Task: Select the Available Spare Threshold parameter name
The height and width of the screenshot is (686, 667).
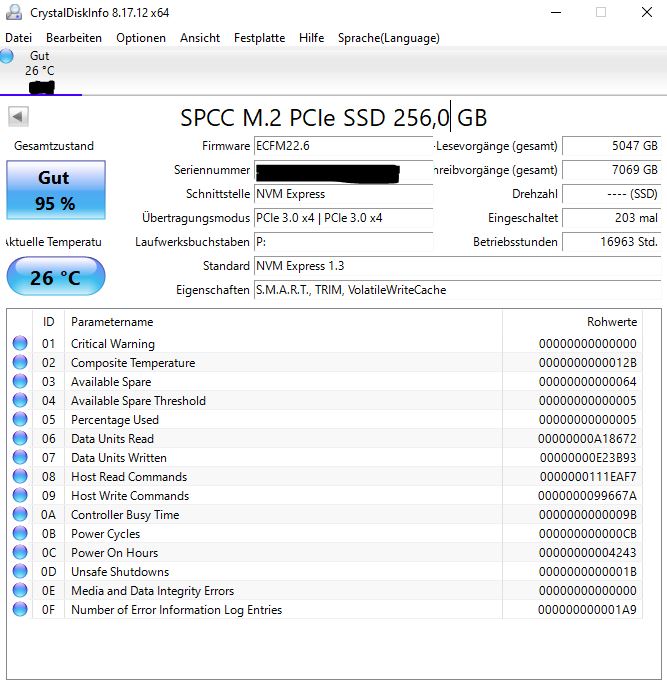Action: 138,401
